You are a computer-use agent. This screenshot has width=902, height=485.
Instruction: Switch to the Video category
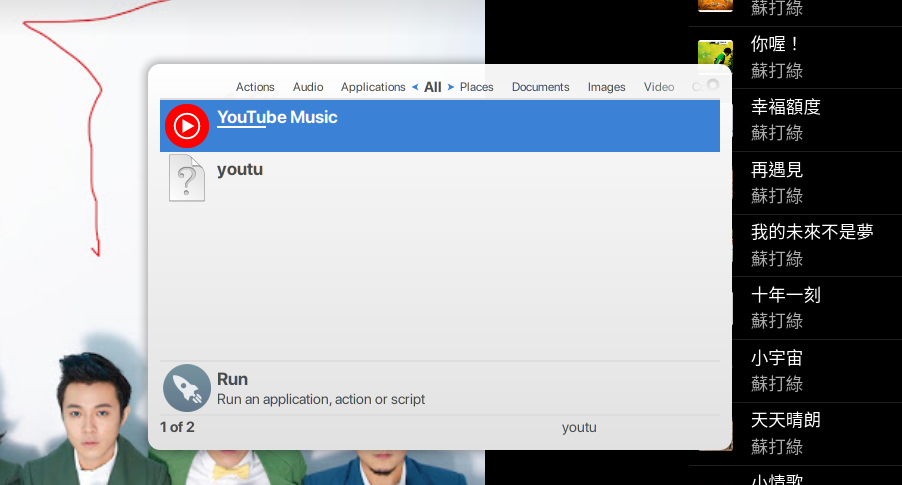click(x=659, y=87)
